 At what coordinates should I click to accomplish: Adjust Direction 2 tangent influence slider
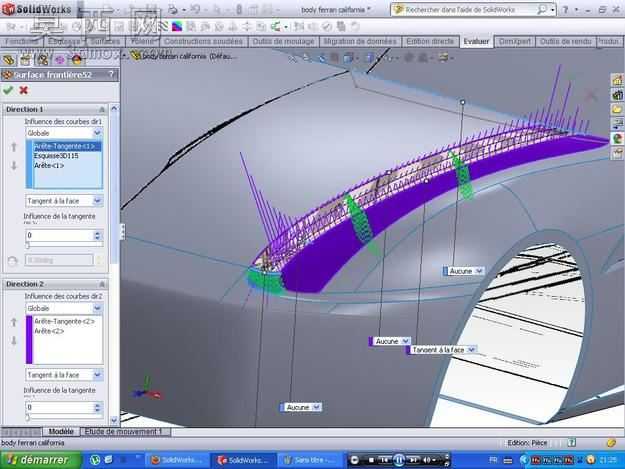coord(28,417)
